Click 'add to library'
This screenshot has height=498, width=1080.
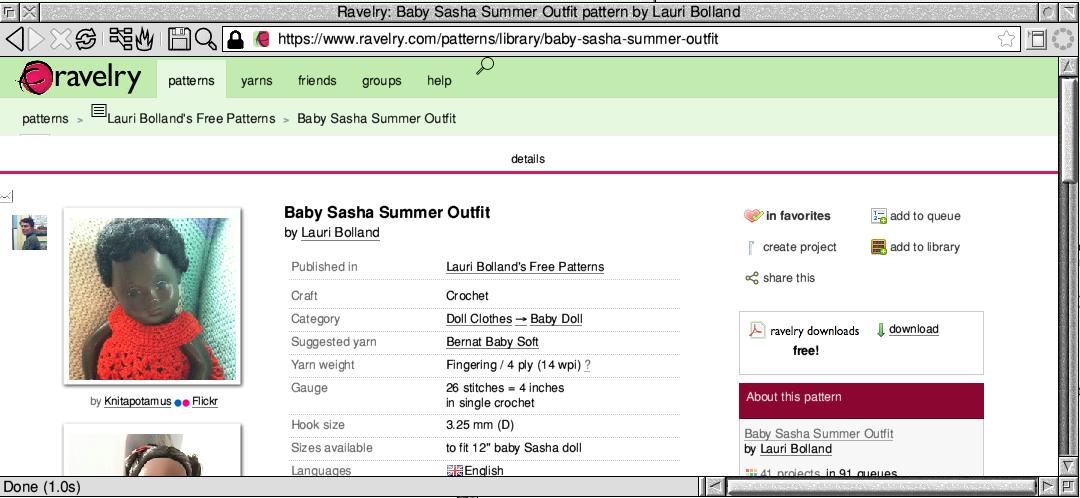tap(924, 247)
